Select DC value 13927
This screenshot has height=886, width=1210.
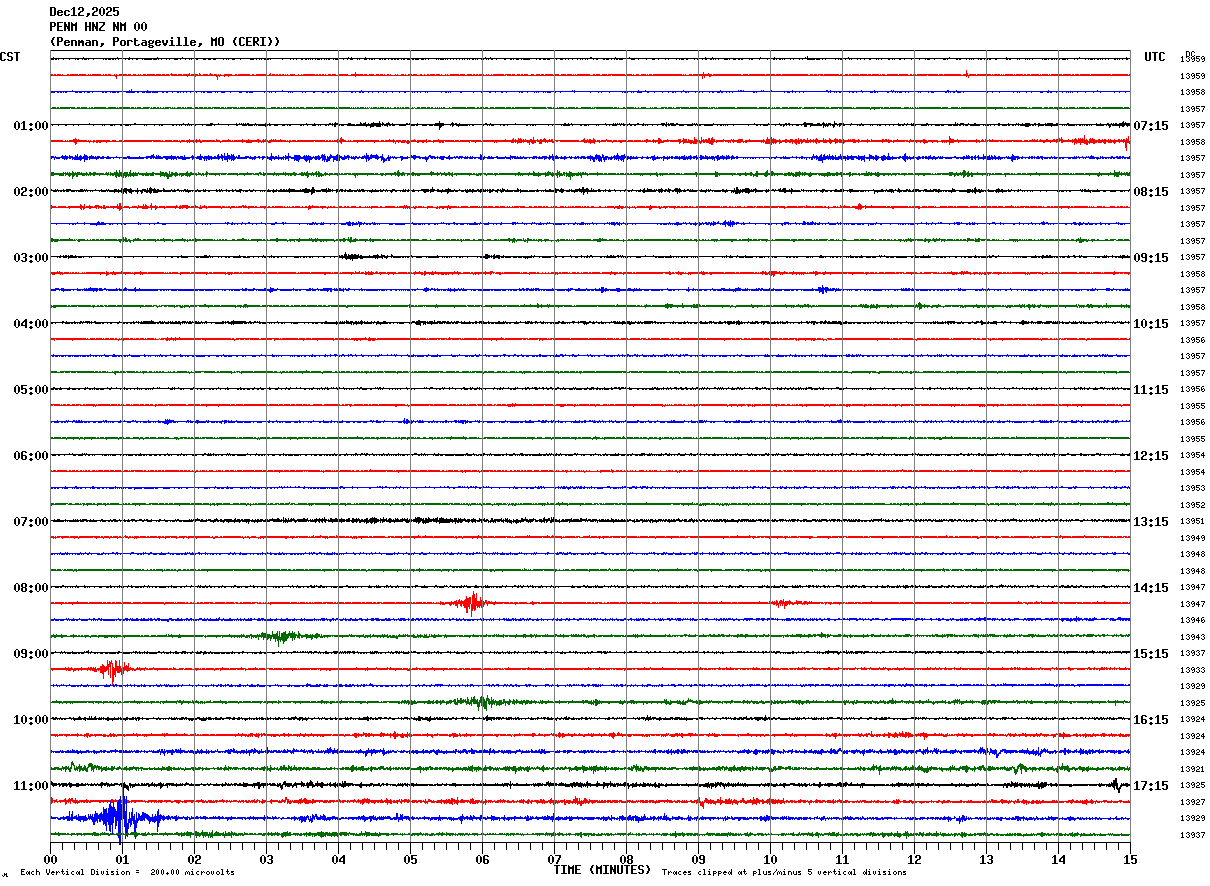(x=1192, y=802)
